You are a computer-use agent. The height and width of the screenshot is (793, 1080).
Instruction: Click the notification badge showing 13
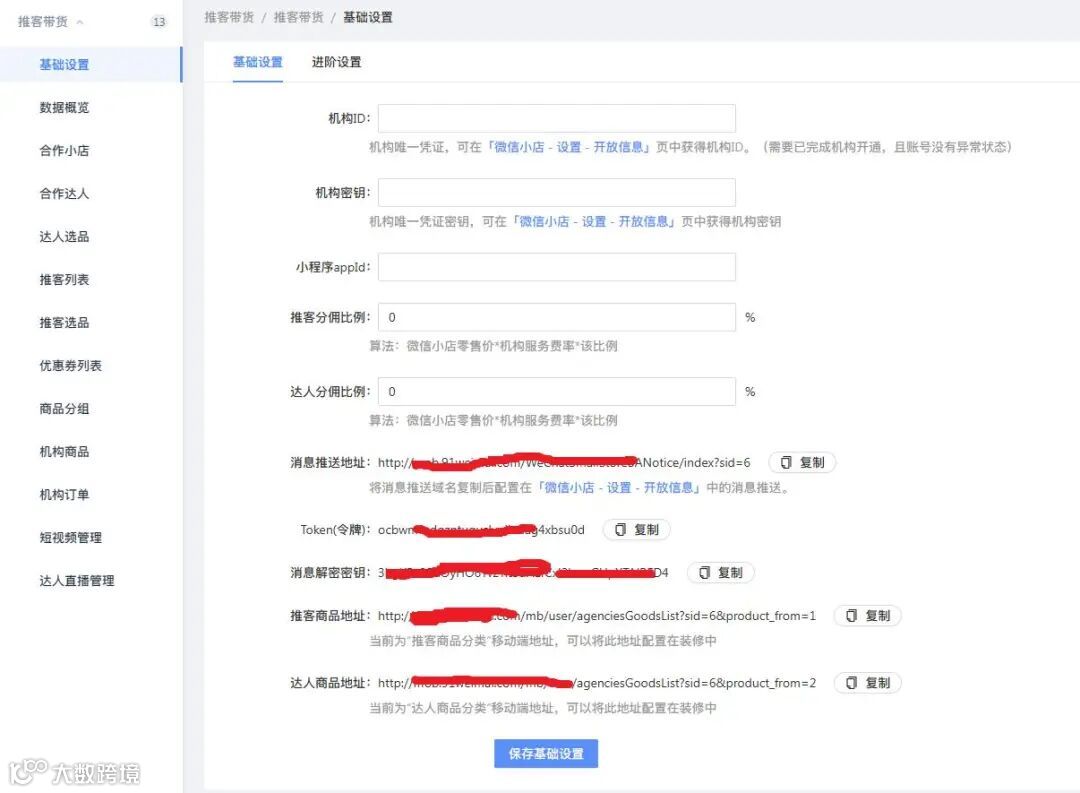pos(159,20)
